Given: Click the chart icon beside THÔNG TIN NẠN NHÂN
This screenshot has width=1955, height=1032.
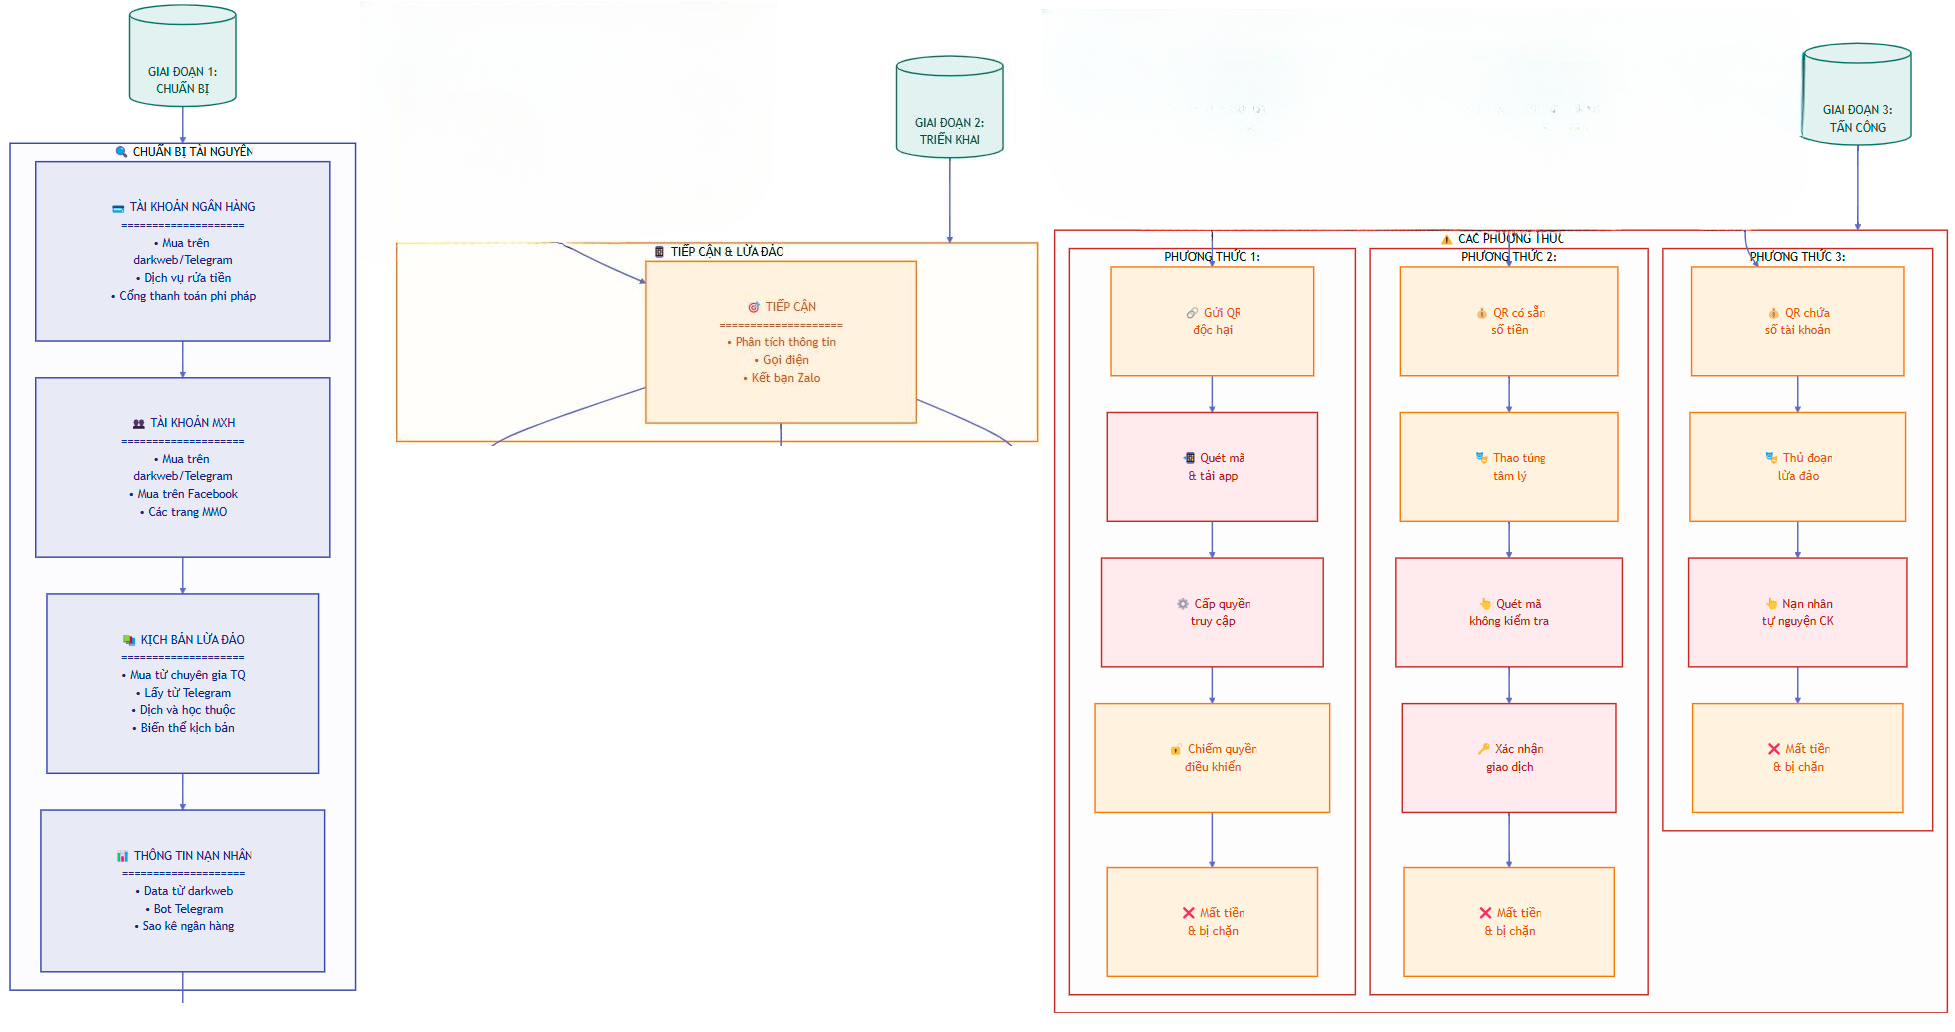Looking at the screenshot, I should tap(122, 856).
